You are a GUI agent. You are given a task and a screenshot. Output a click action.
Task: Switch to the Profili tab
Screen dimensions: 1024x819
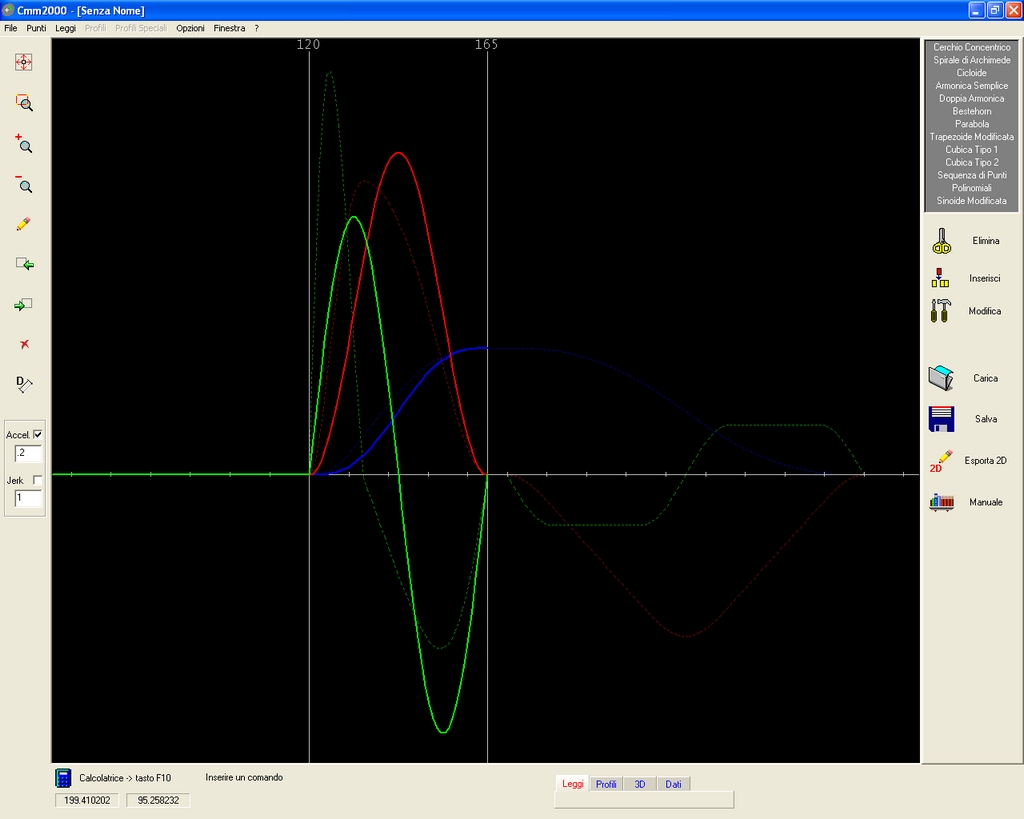pos(606,784)
